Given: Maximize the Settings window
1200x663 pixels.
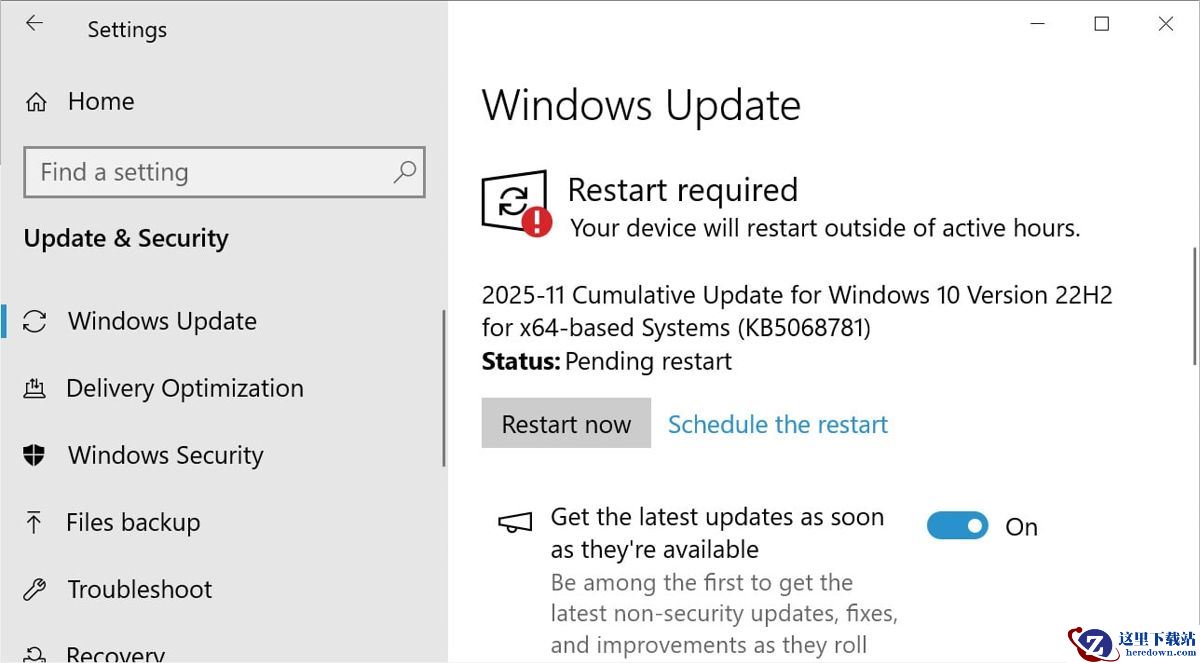Looking at the screenshot, I should (x=1101, y=24).
